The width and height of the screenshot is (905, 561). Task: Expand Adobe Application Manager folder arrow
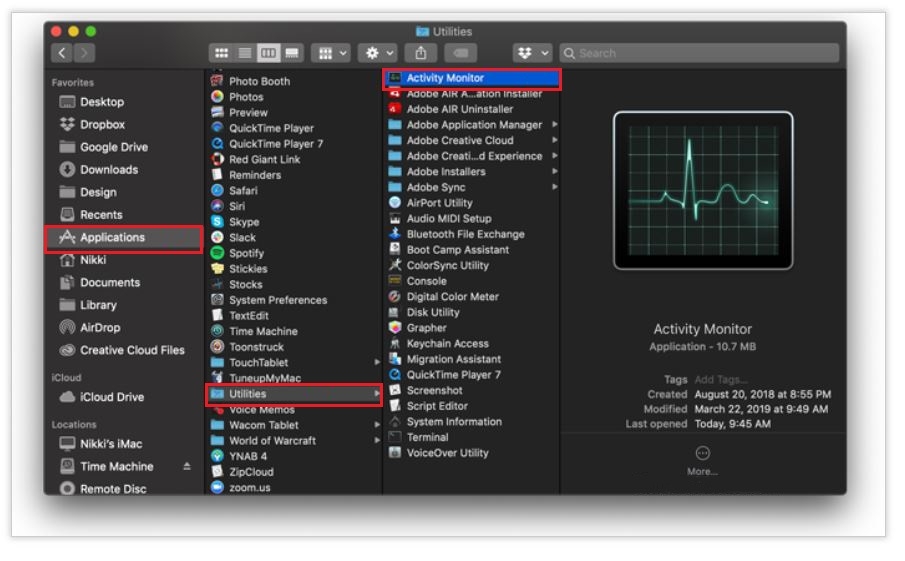click(555, 124)
